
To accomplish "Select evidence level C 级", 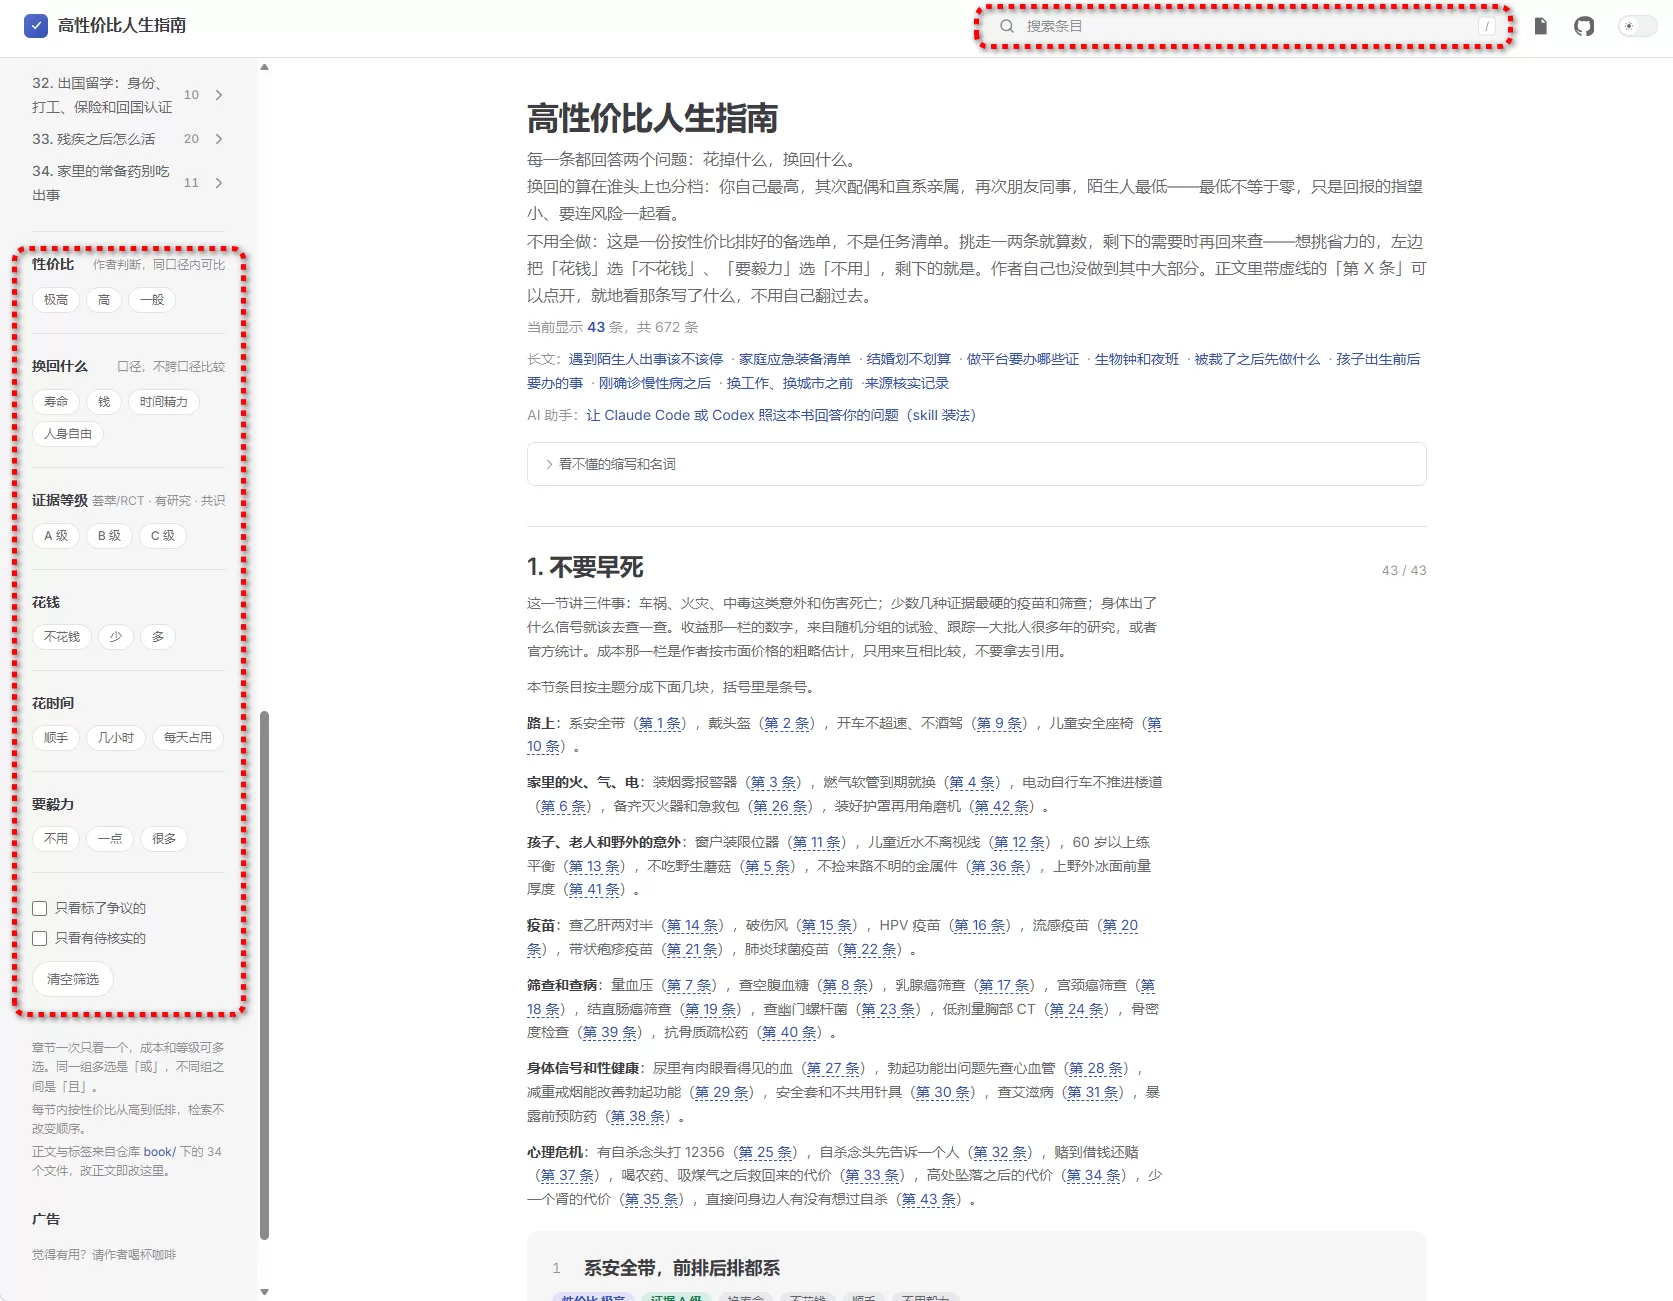I will 163,536.
